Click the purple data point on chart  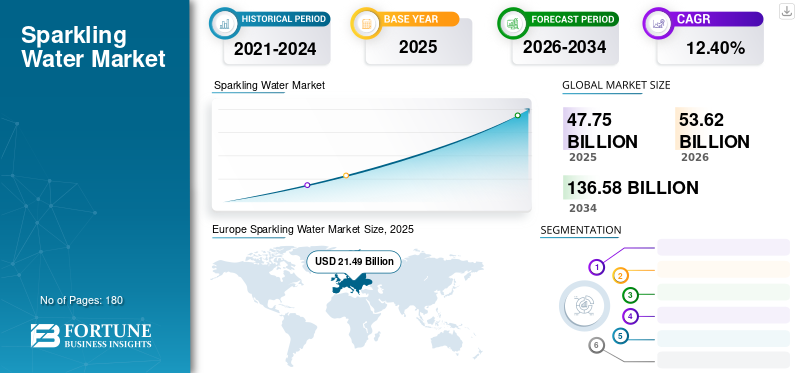pyautogui.click(x=307, y=185)
